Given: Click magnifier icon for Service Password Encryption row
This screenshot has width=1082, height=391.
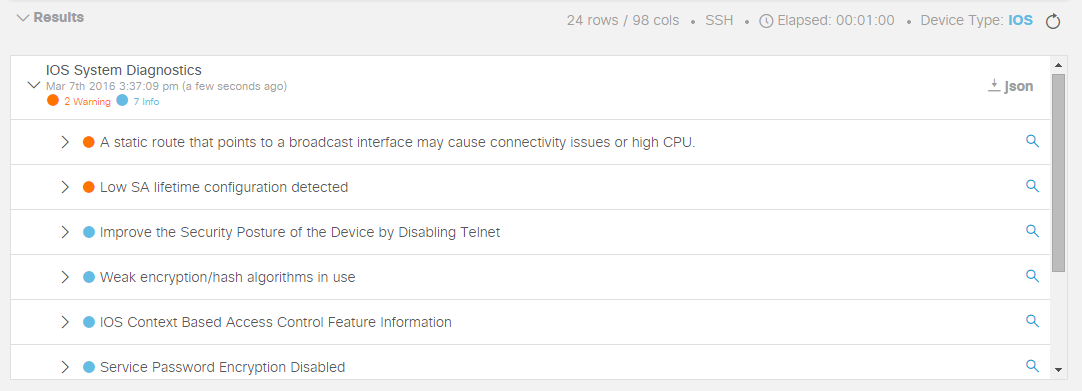Looking at the screenshot, I should pos(1032,365).
